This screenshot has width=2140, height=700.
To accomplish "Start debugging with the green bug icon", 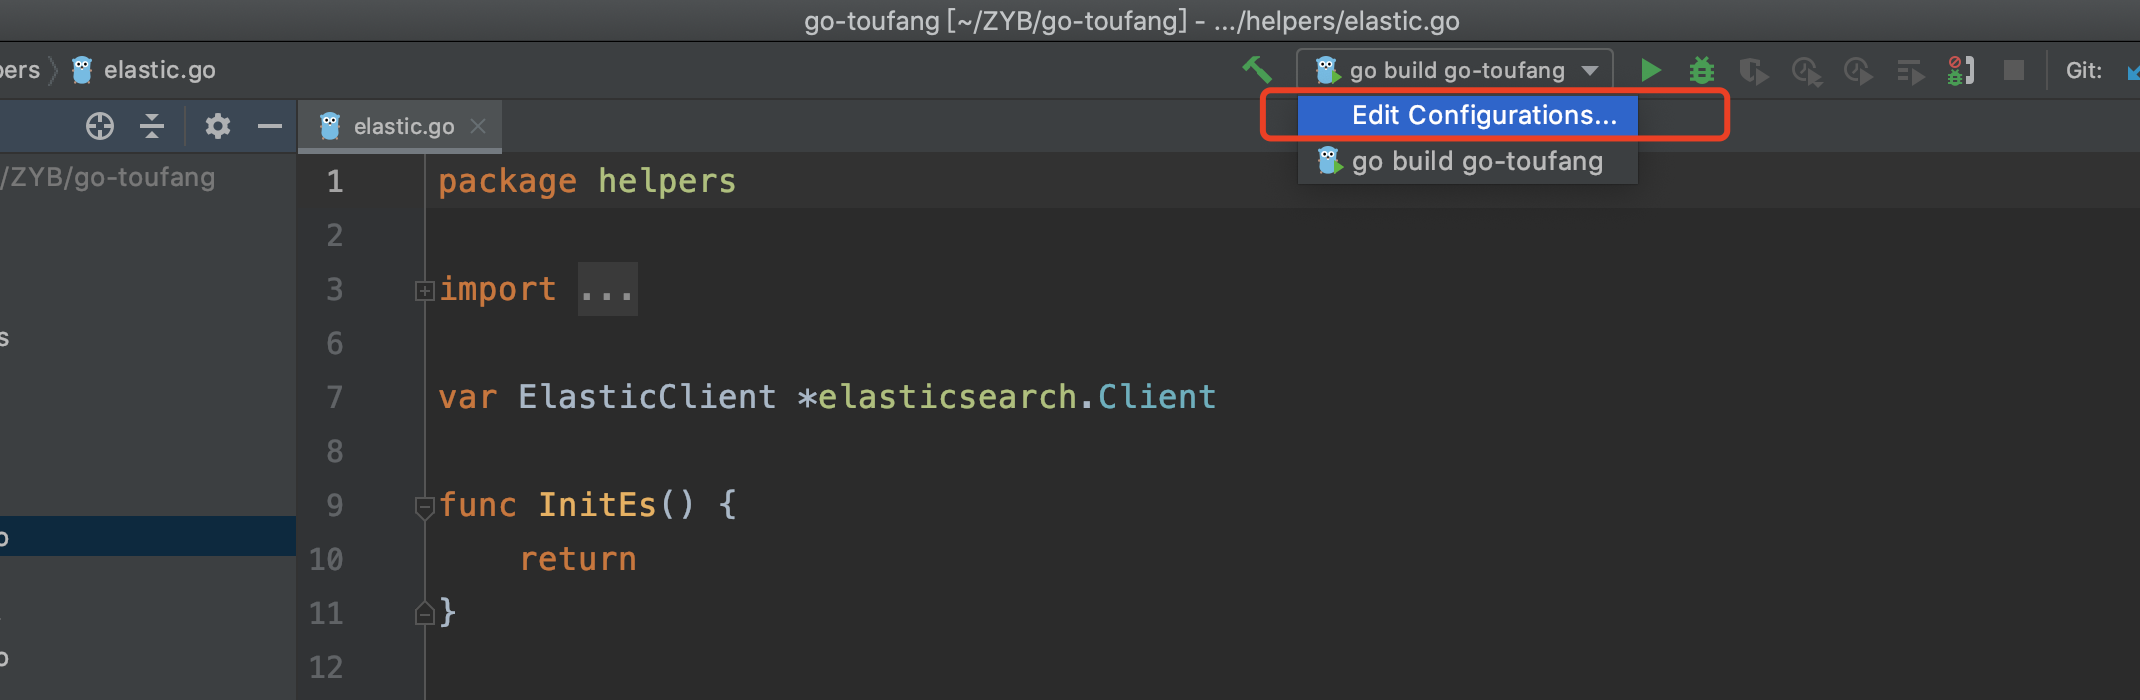I will click(1701, 70).
